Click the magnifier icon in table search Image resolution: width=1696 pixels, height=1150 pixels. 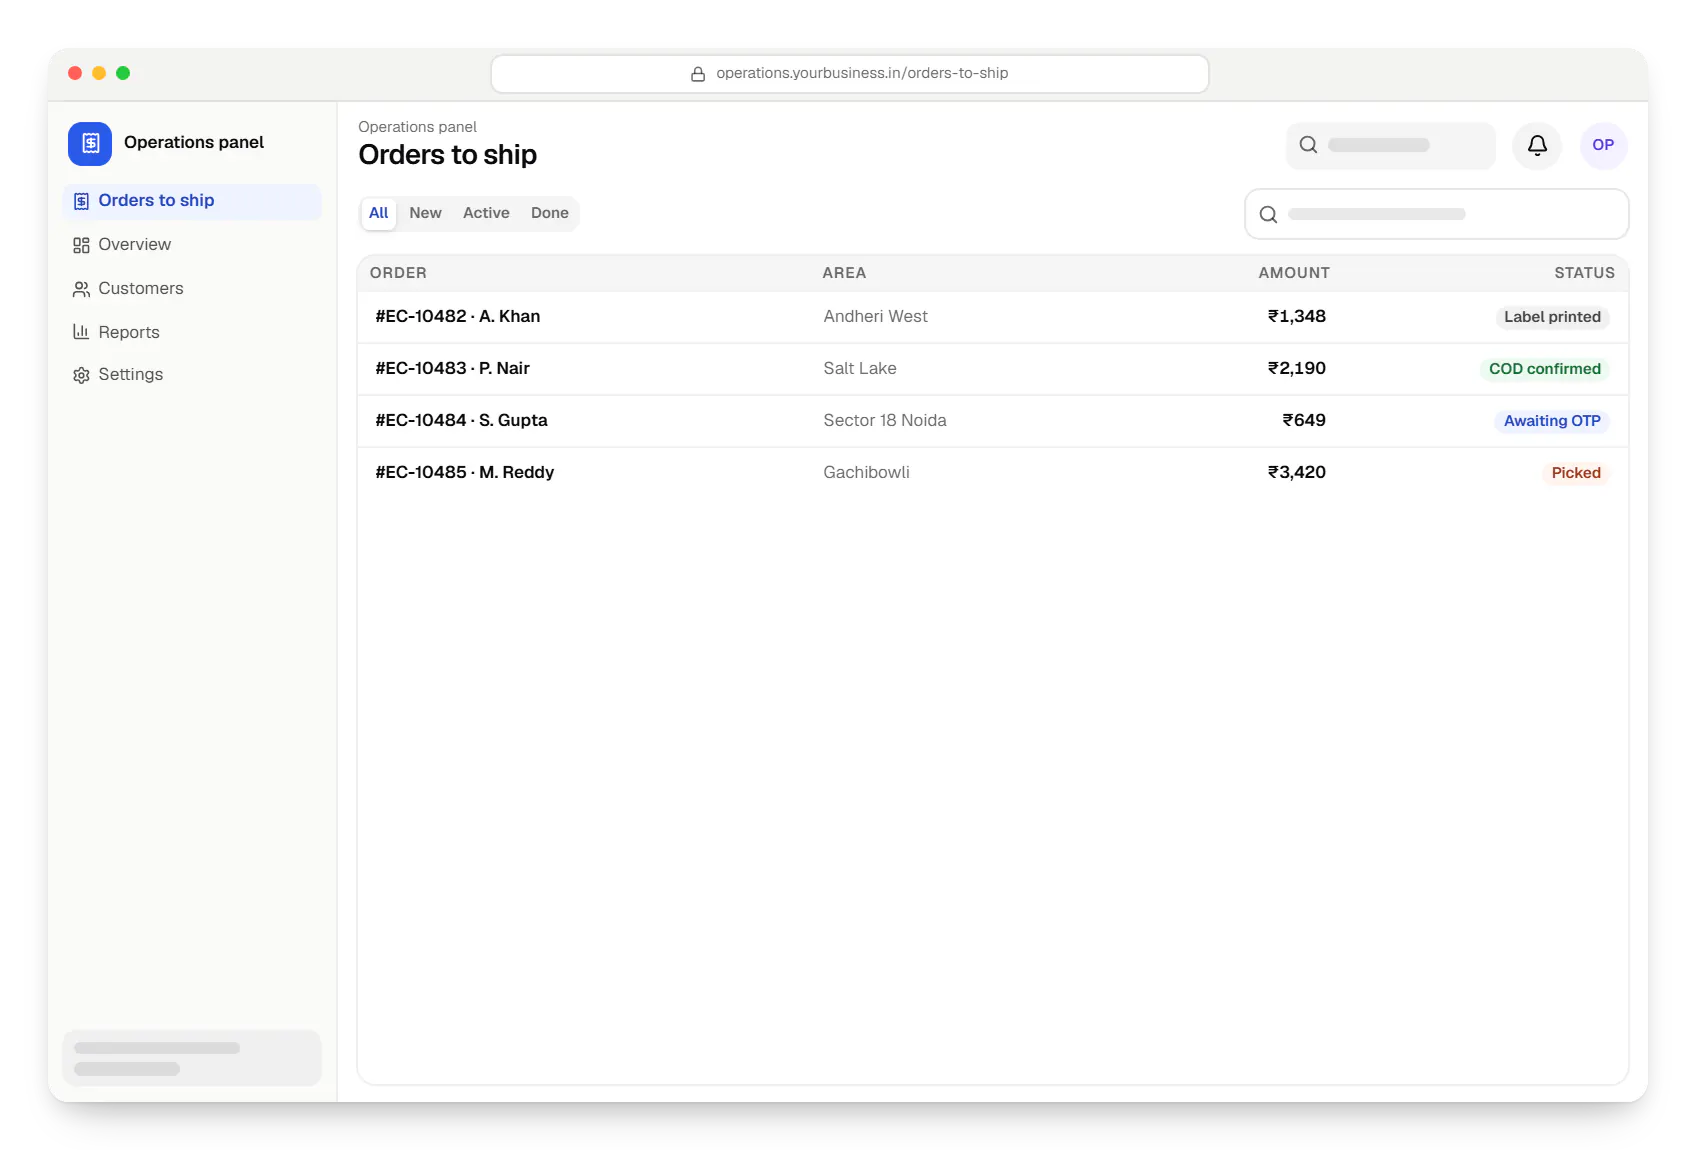click(x=1268, y=214)
